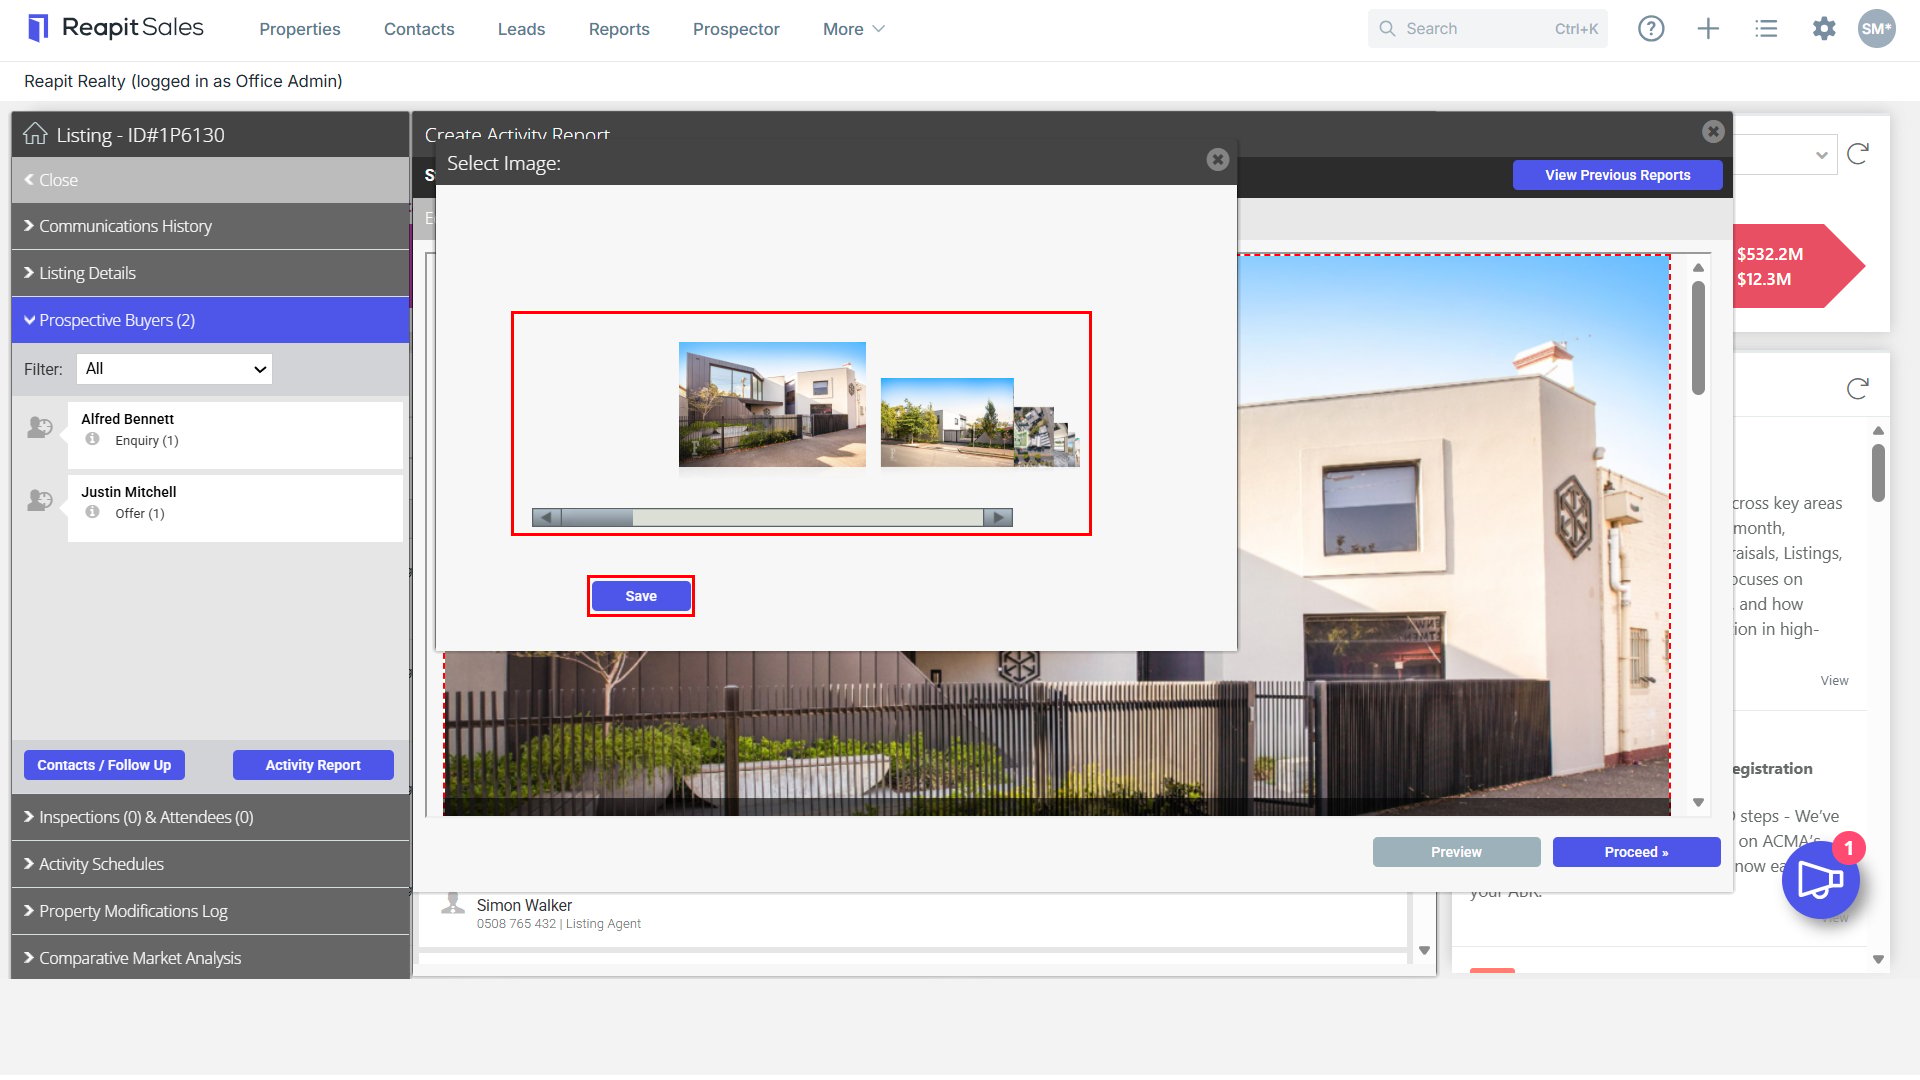This screenshot has width=1920, height=1080.
Task: Save the selected image
Action: click(x=641, y=596)
